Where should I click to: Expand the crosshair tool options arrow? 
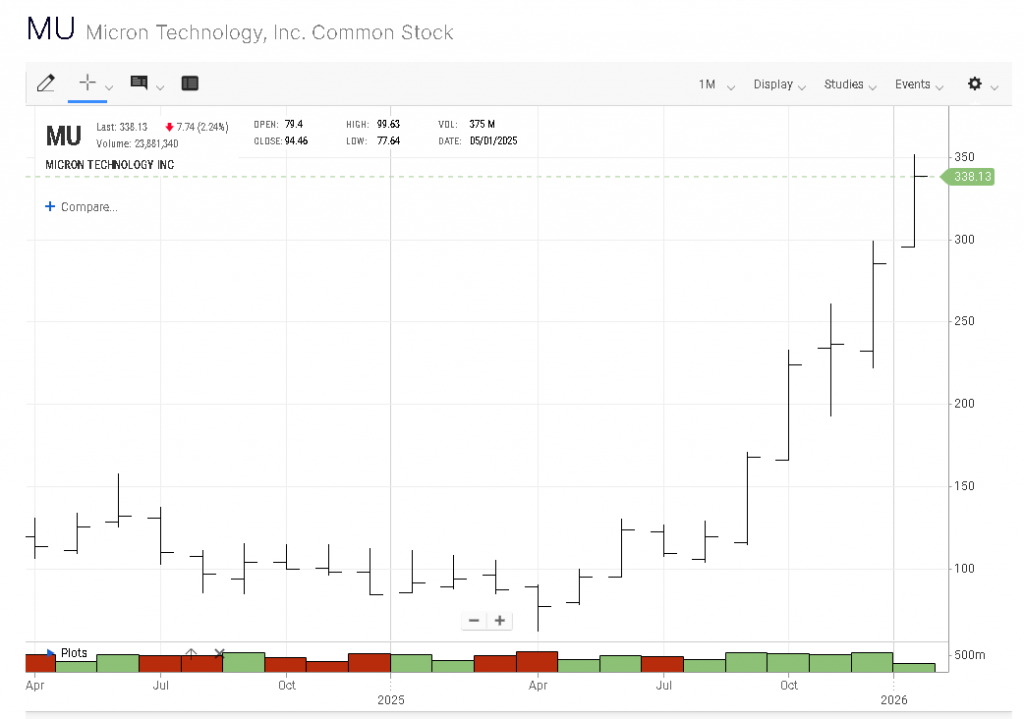(110, 87)
